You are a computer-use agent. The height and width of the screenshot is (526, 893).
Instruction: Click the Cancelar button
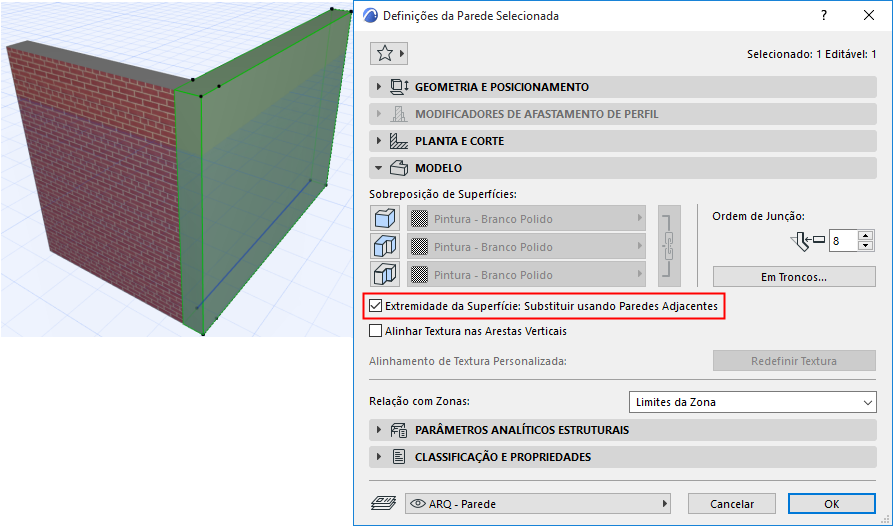[732, 504]
